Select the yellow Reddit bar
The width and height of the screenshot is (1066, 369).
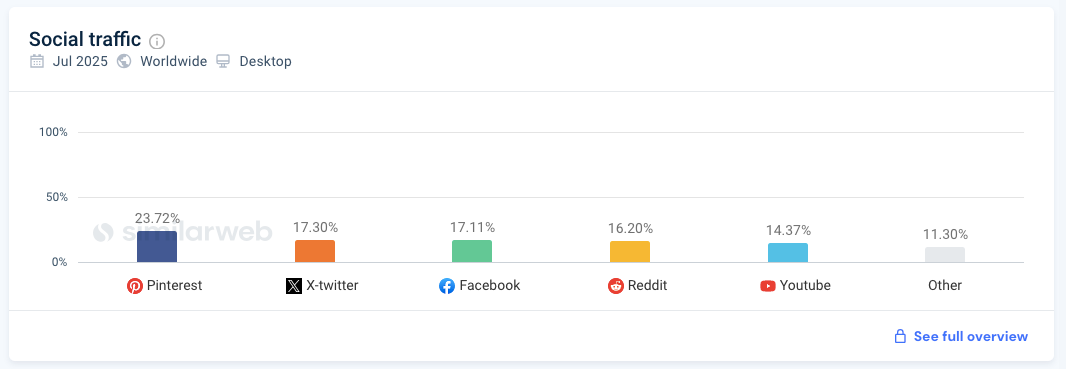(630, 251)
